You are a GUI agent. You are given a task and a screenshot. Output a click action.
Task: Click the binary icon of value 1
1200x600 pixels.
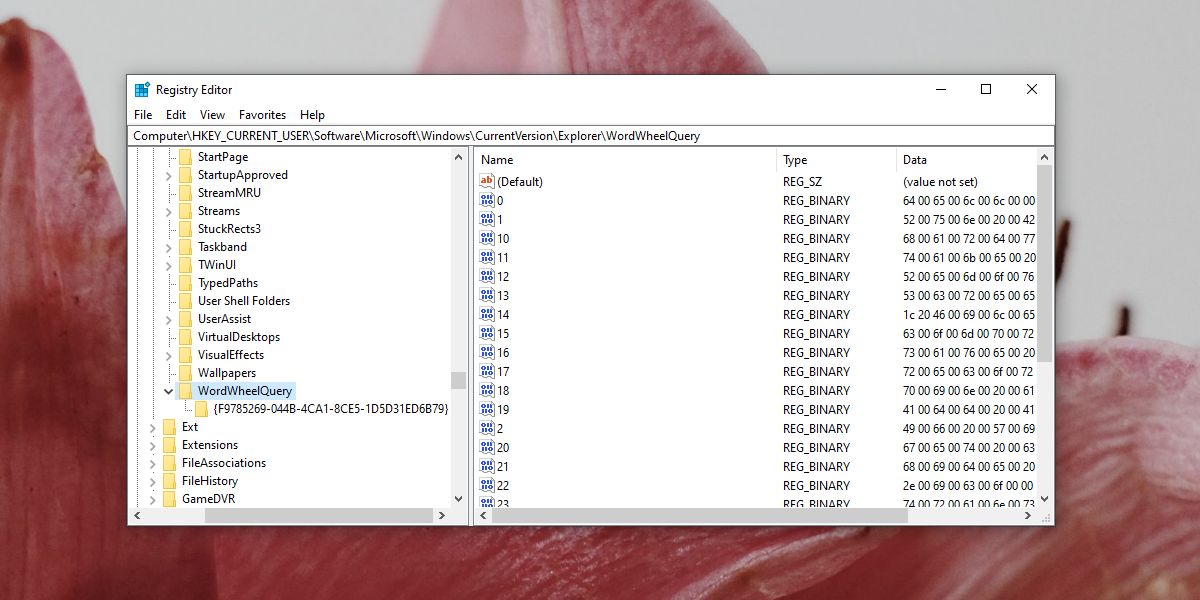click(487, 219)
